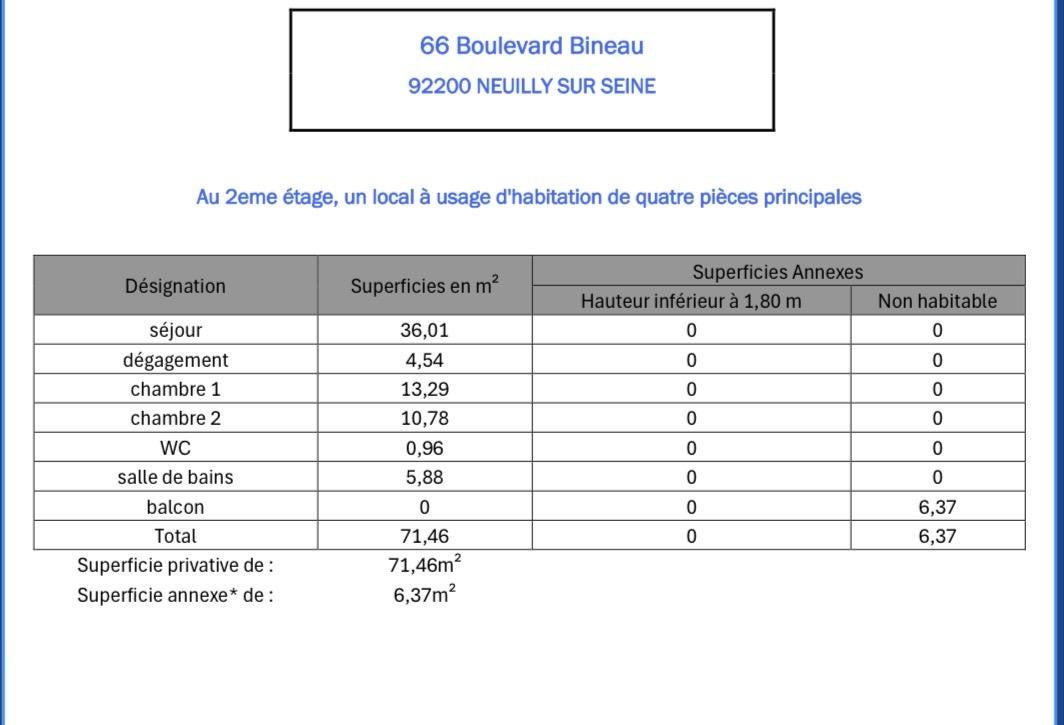Image resolution: width=1064 pixels, height=725 pixels.
Task: Click the Hauteur inférieur à 1,80 m header
Action: [x=691, y=301]
